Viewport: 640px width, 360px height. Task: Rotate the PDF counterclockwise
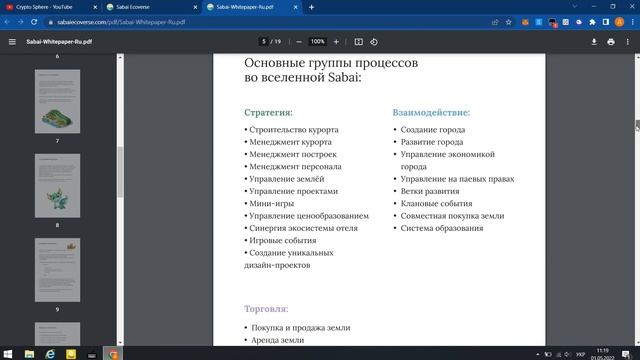[x=374, y=42]
